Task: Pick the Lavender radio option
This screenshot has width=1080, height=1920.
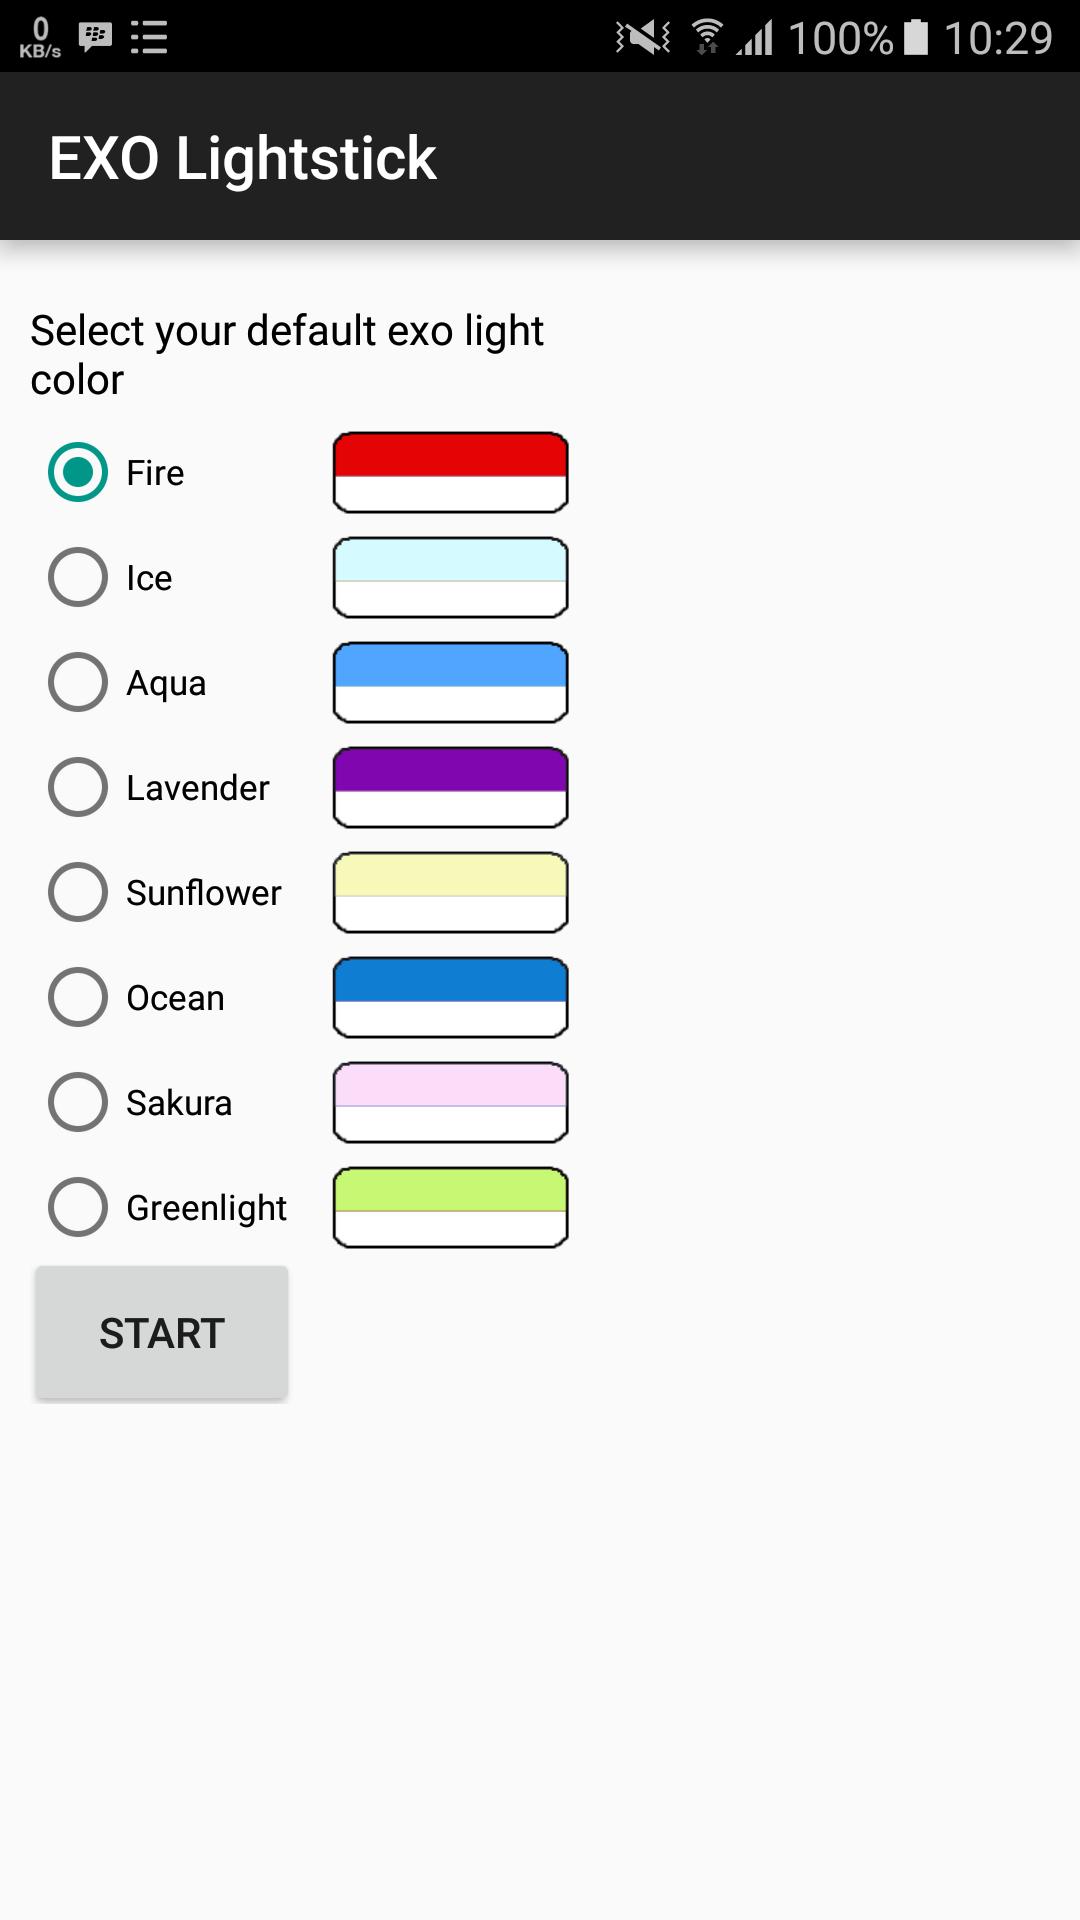Action: 78,787
